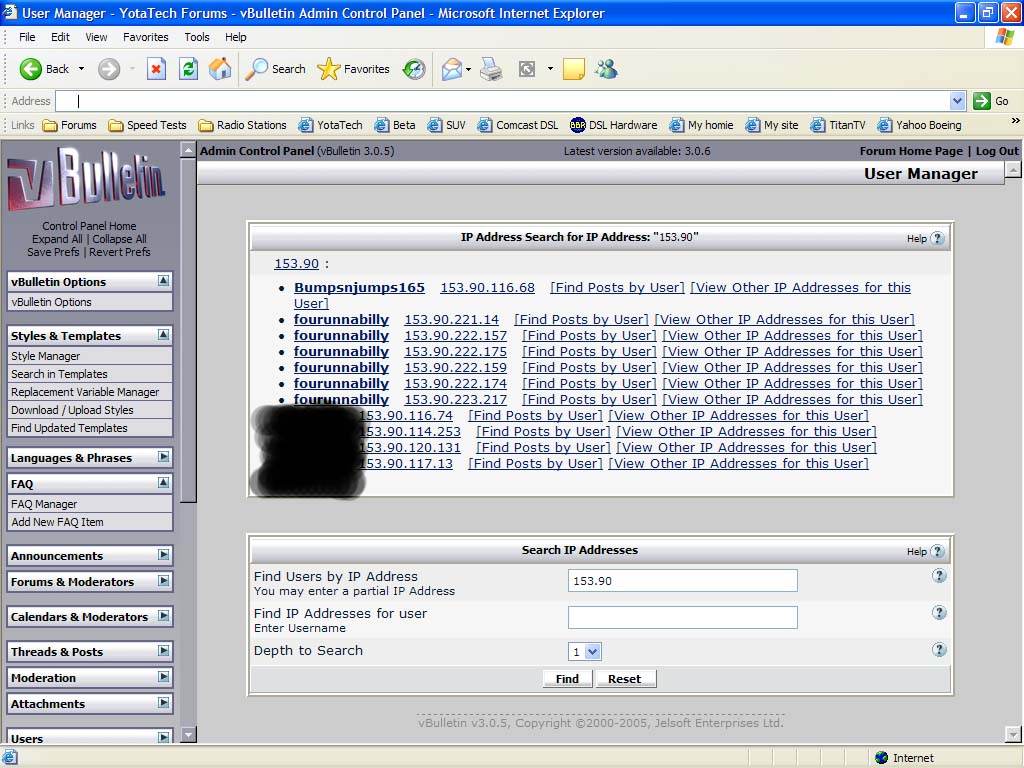Open the Comcast DSL link shortcut
This screenshot has width=1024, height=768.
click(518, 125)
